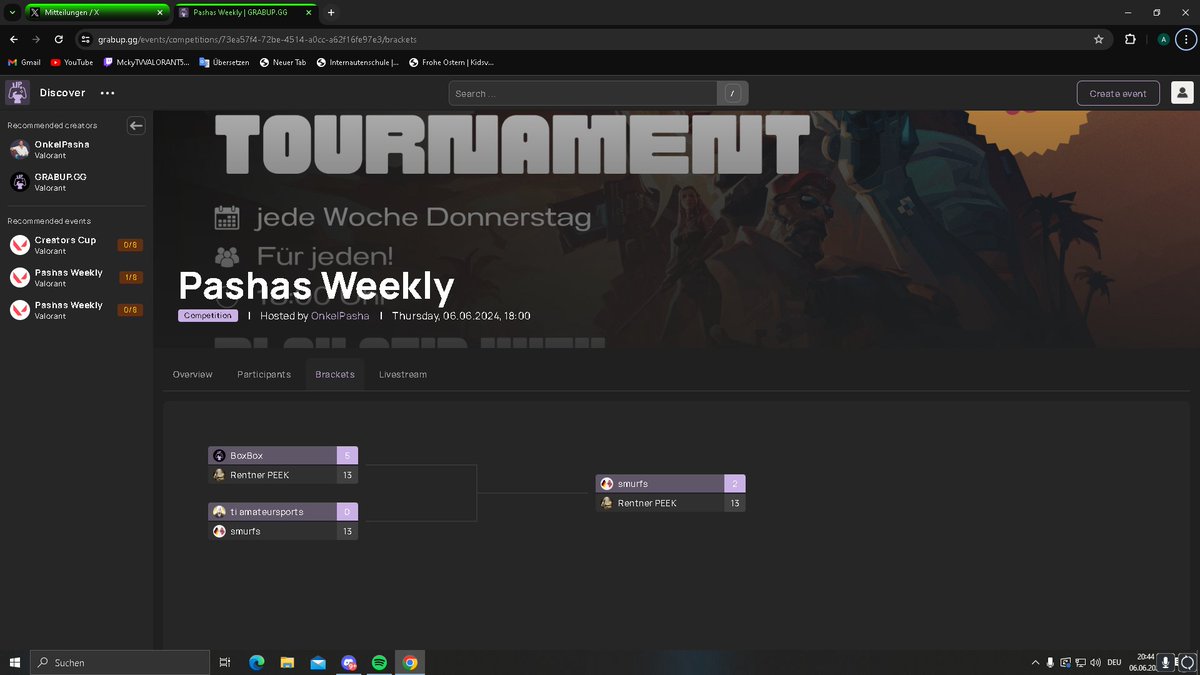Reload the page
Image resolution: width=1200 pixels, height=675 pixels.
59,39
